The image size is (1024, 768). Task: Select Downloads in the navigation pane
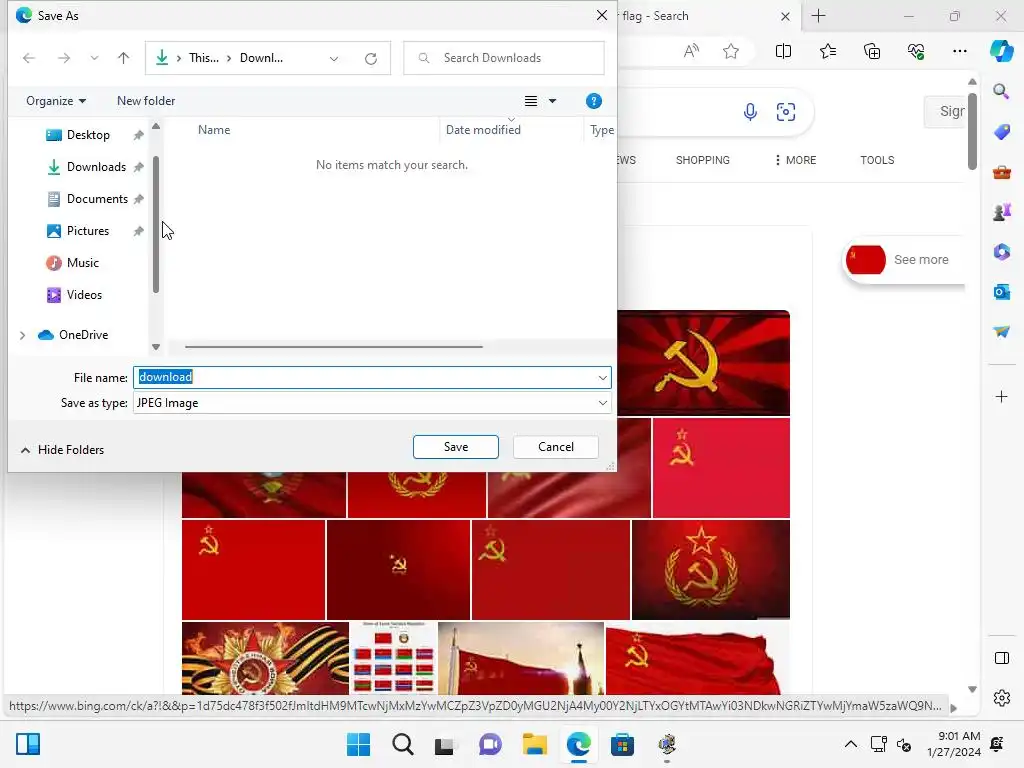95,167
